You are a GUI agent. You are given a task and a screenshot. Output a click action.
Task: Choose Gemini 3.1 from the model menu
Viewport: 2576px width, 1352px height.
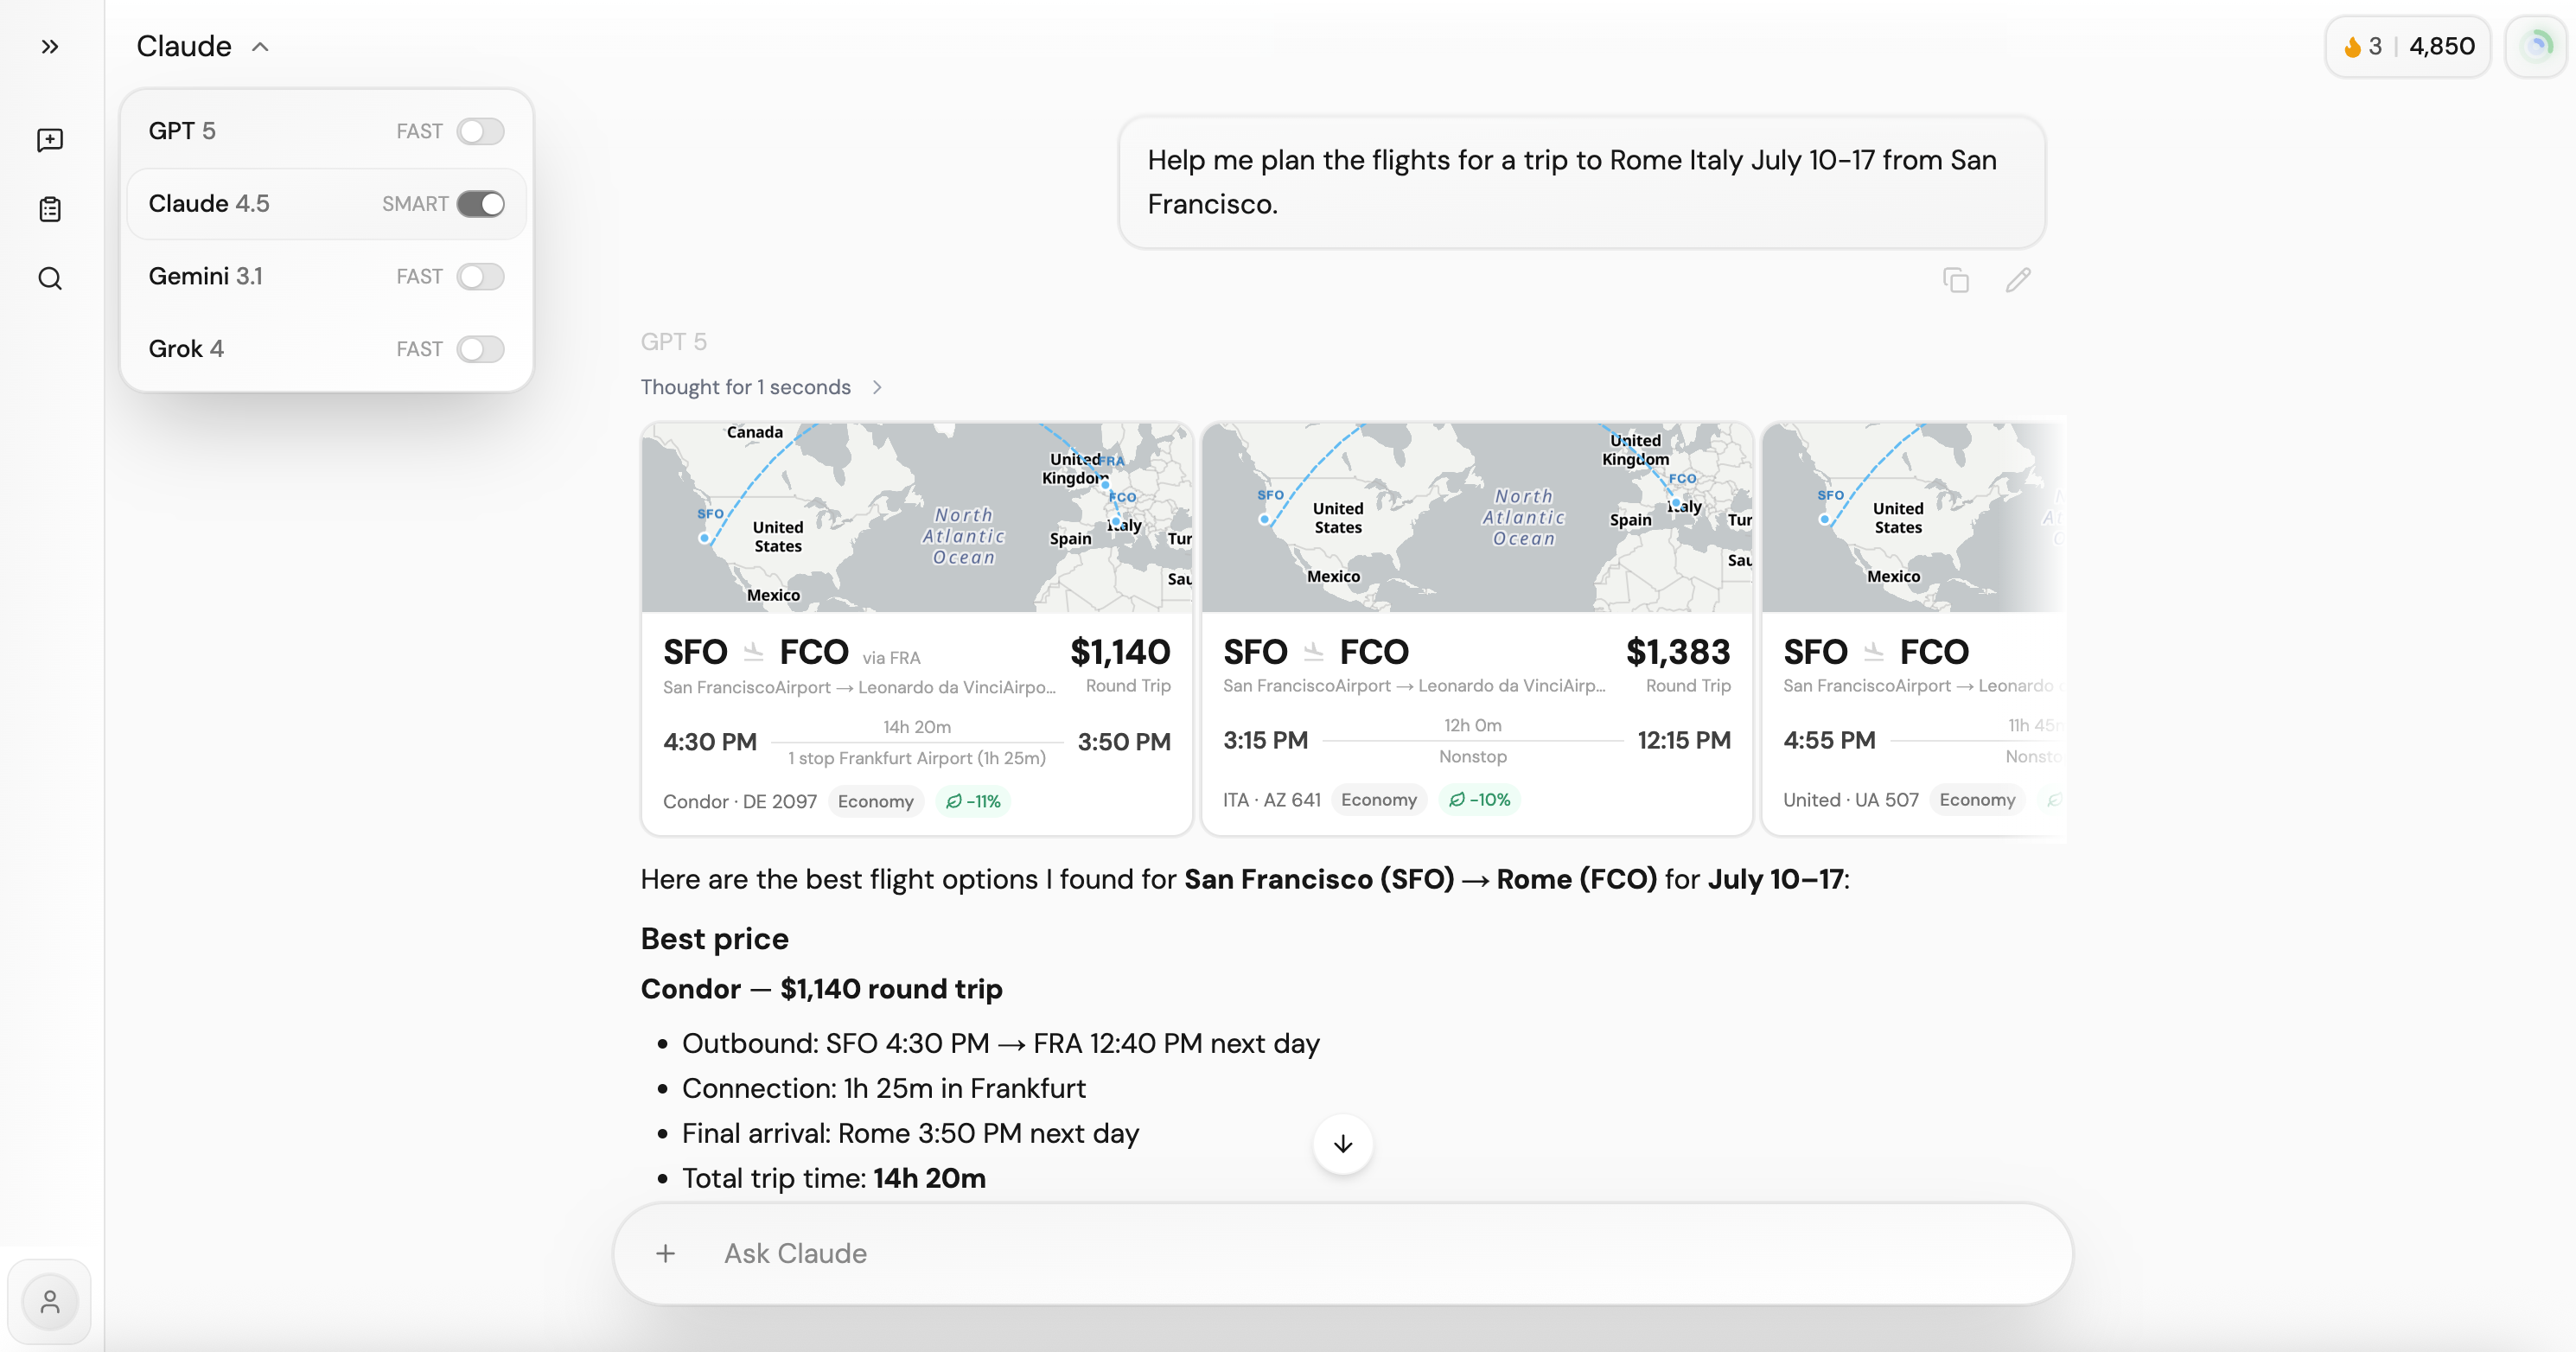pos(326,277)
